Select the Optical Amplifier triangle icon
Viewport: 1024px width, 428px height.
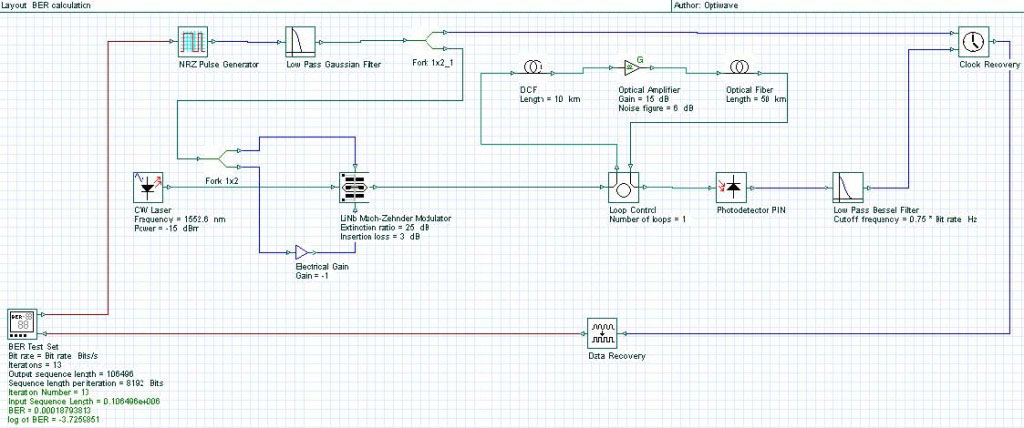tap(632, 66)
